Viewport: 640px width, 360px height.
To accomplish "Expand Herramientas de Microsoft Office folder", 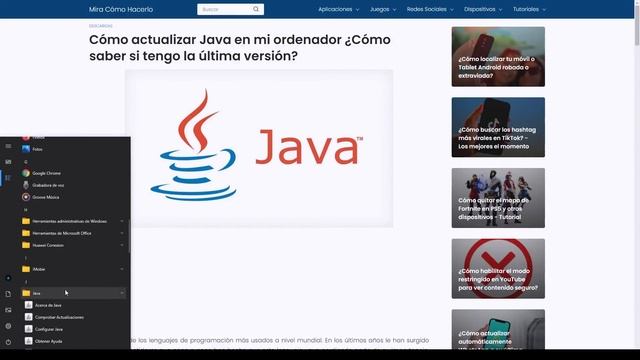I will [x=73, y=233].
